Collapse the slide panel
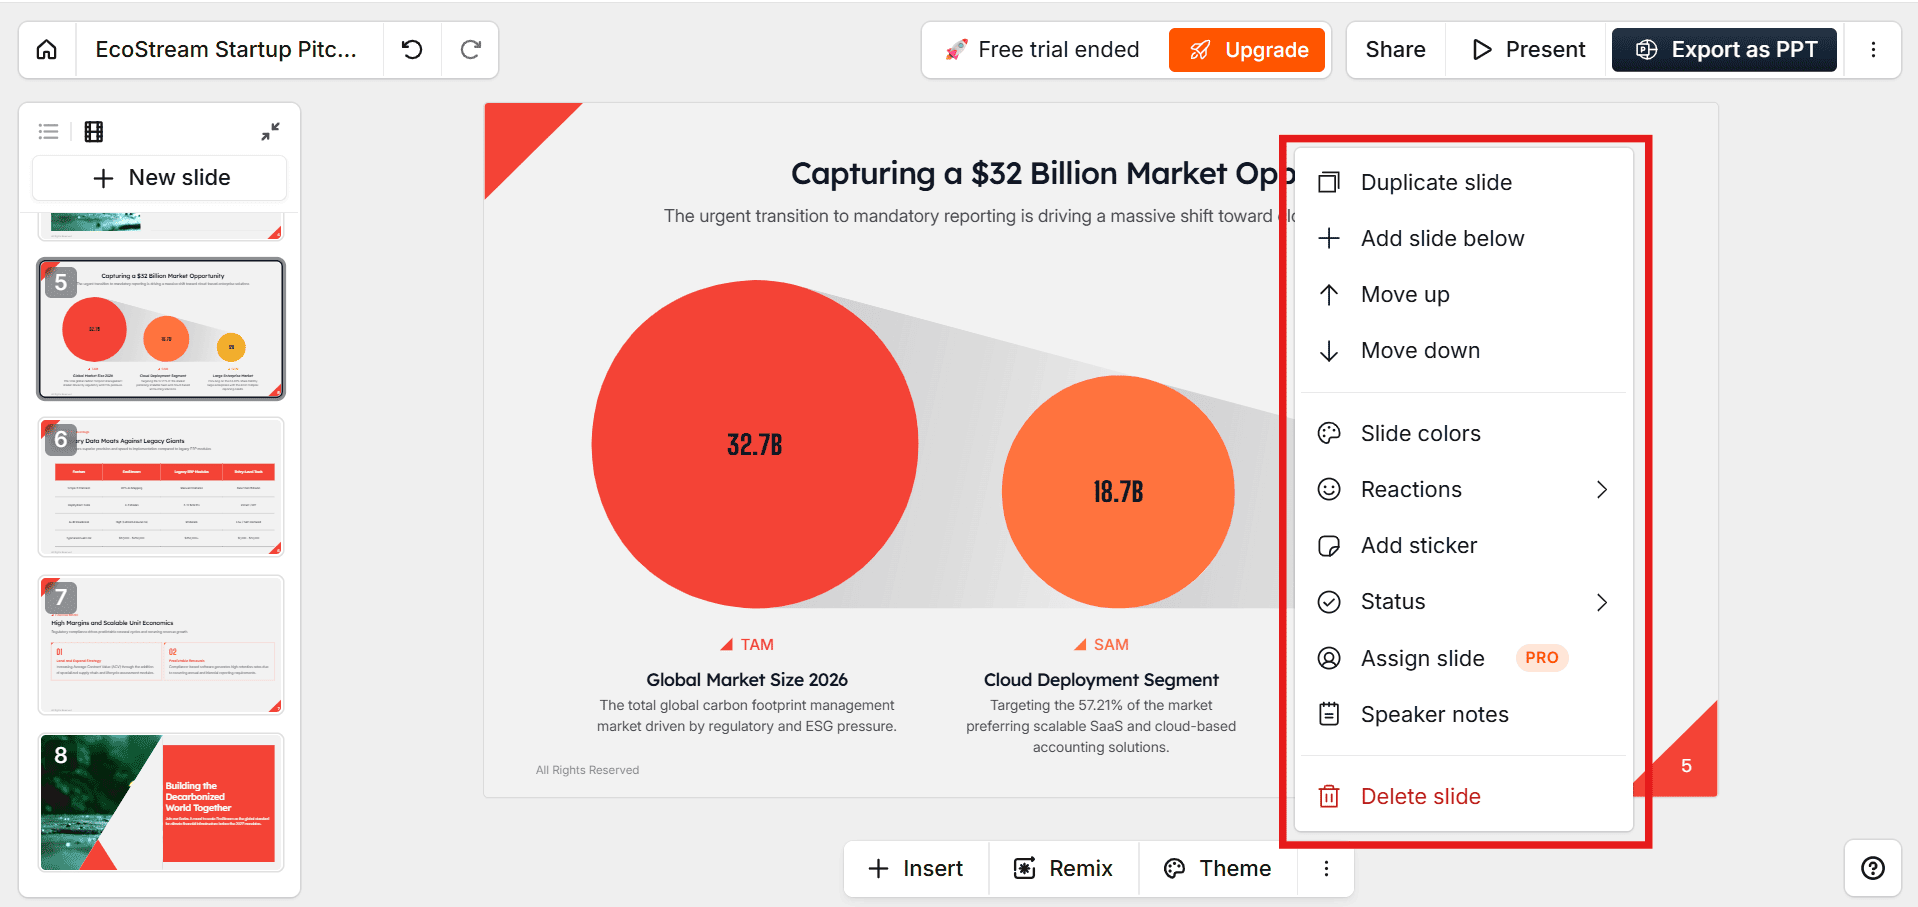 270,131
